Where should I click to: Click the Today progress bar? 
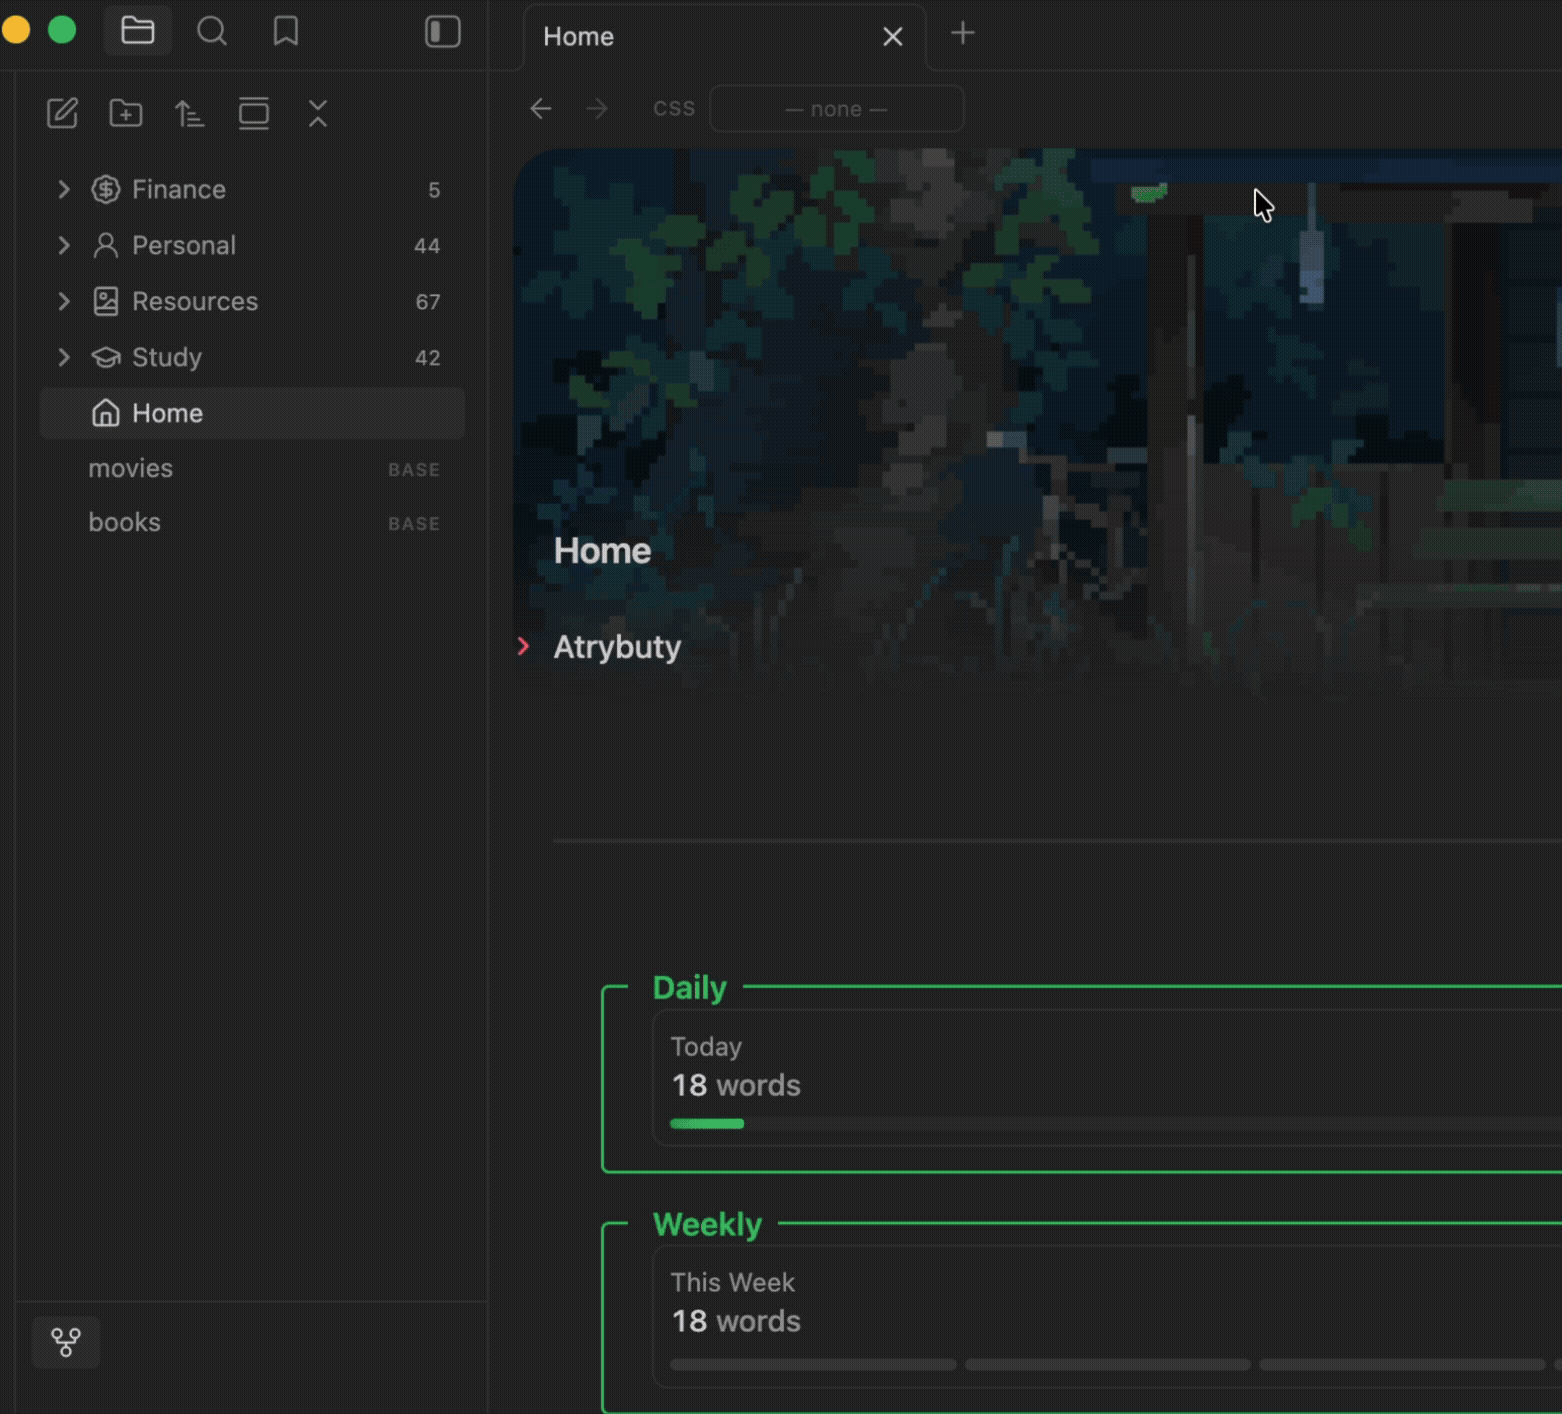pyautogui.click(x=1115, y=1124)
